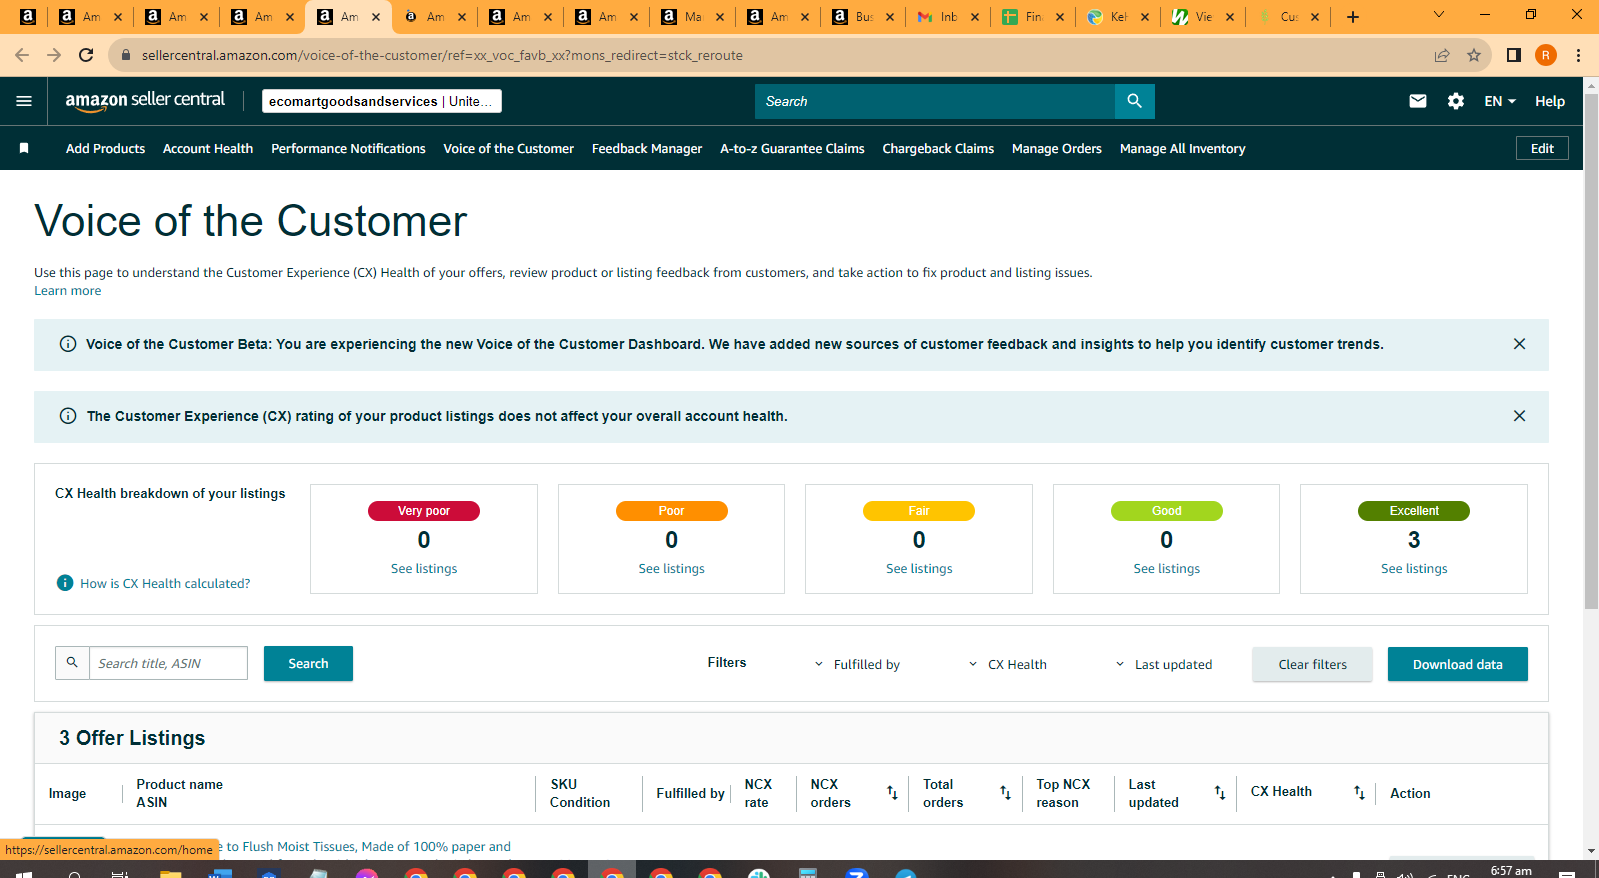Open a new browser tab
1599x878 pixels.
point(1353,17)
